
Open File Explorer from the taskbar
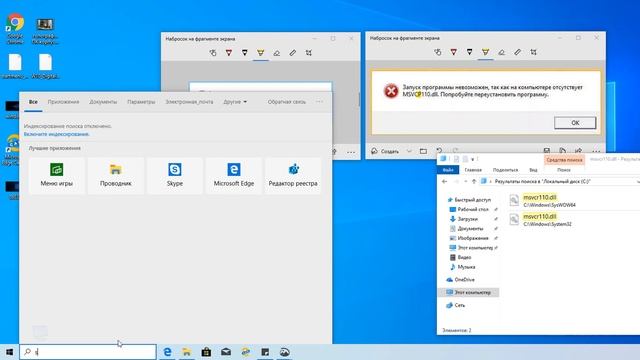pyautogui.click(x=187, y=351)
